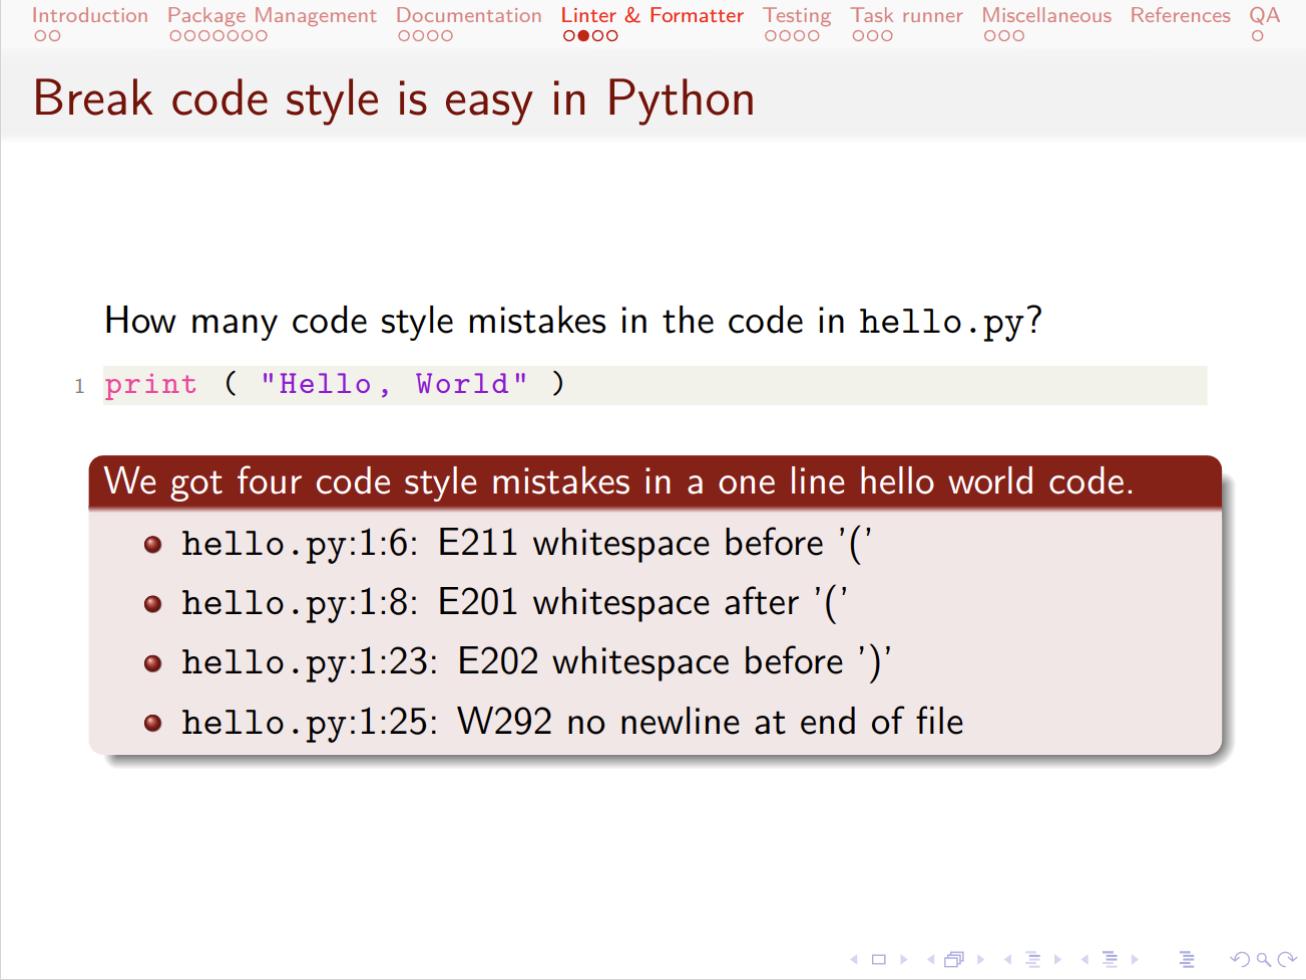Click the previous slide arrow in navigation bar
Screen dimensions: 1306x980
854,960
